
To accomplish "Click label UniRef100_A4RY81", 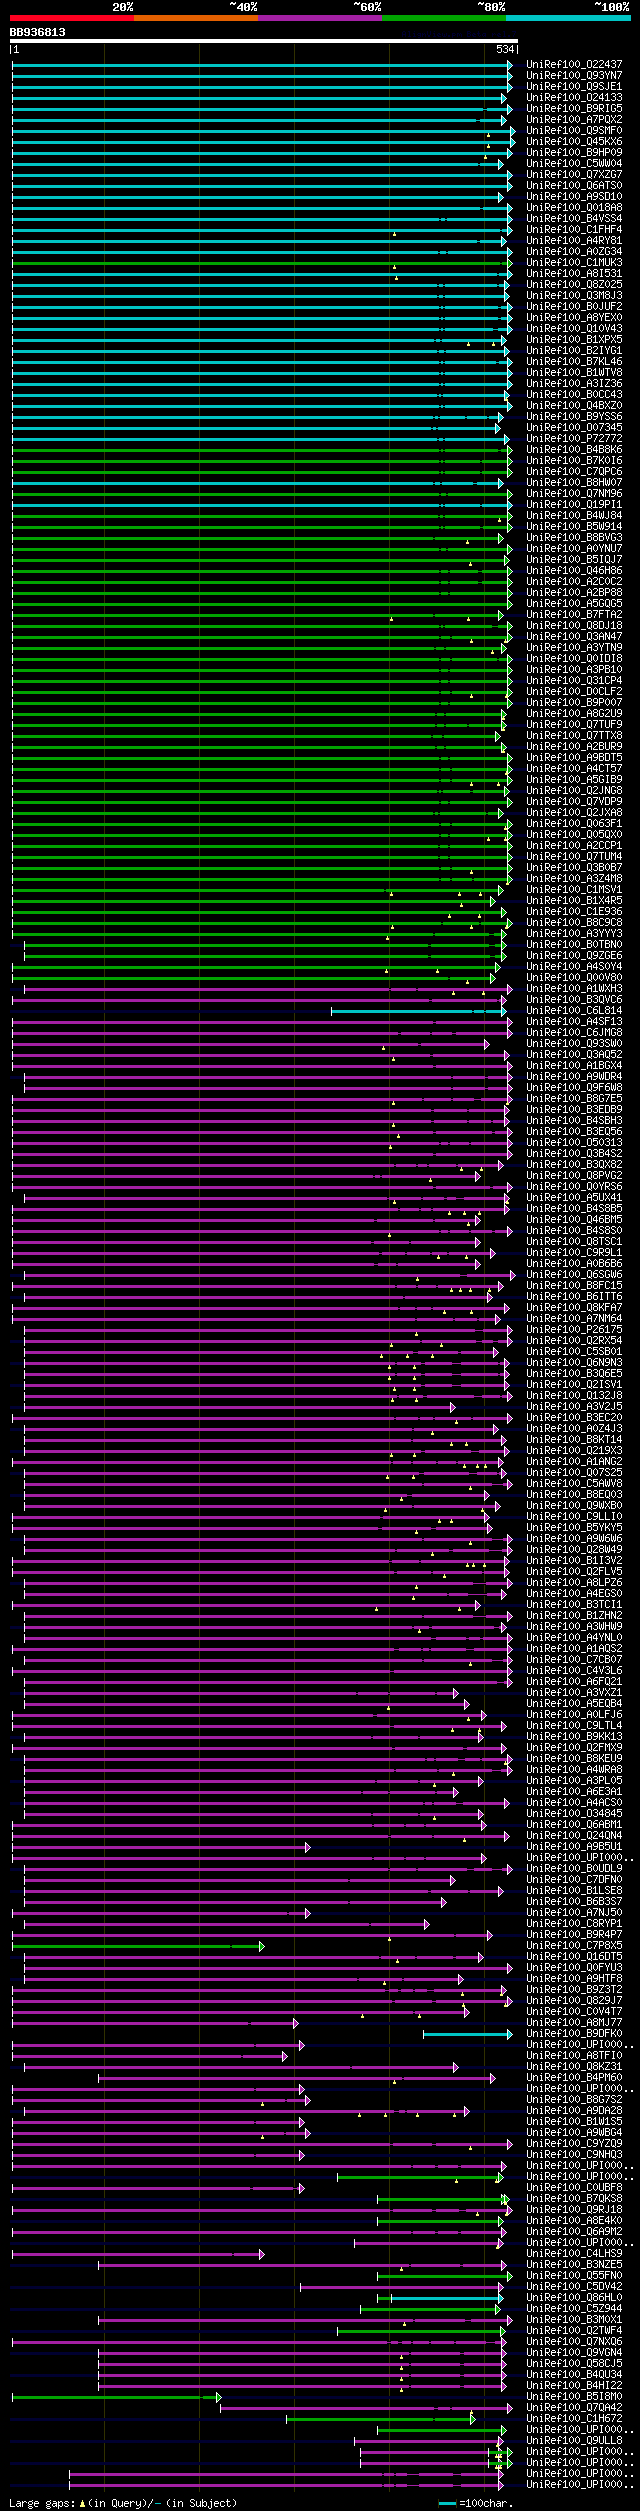I will click(574, 241).
